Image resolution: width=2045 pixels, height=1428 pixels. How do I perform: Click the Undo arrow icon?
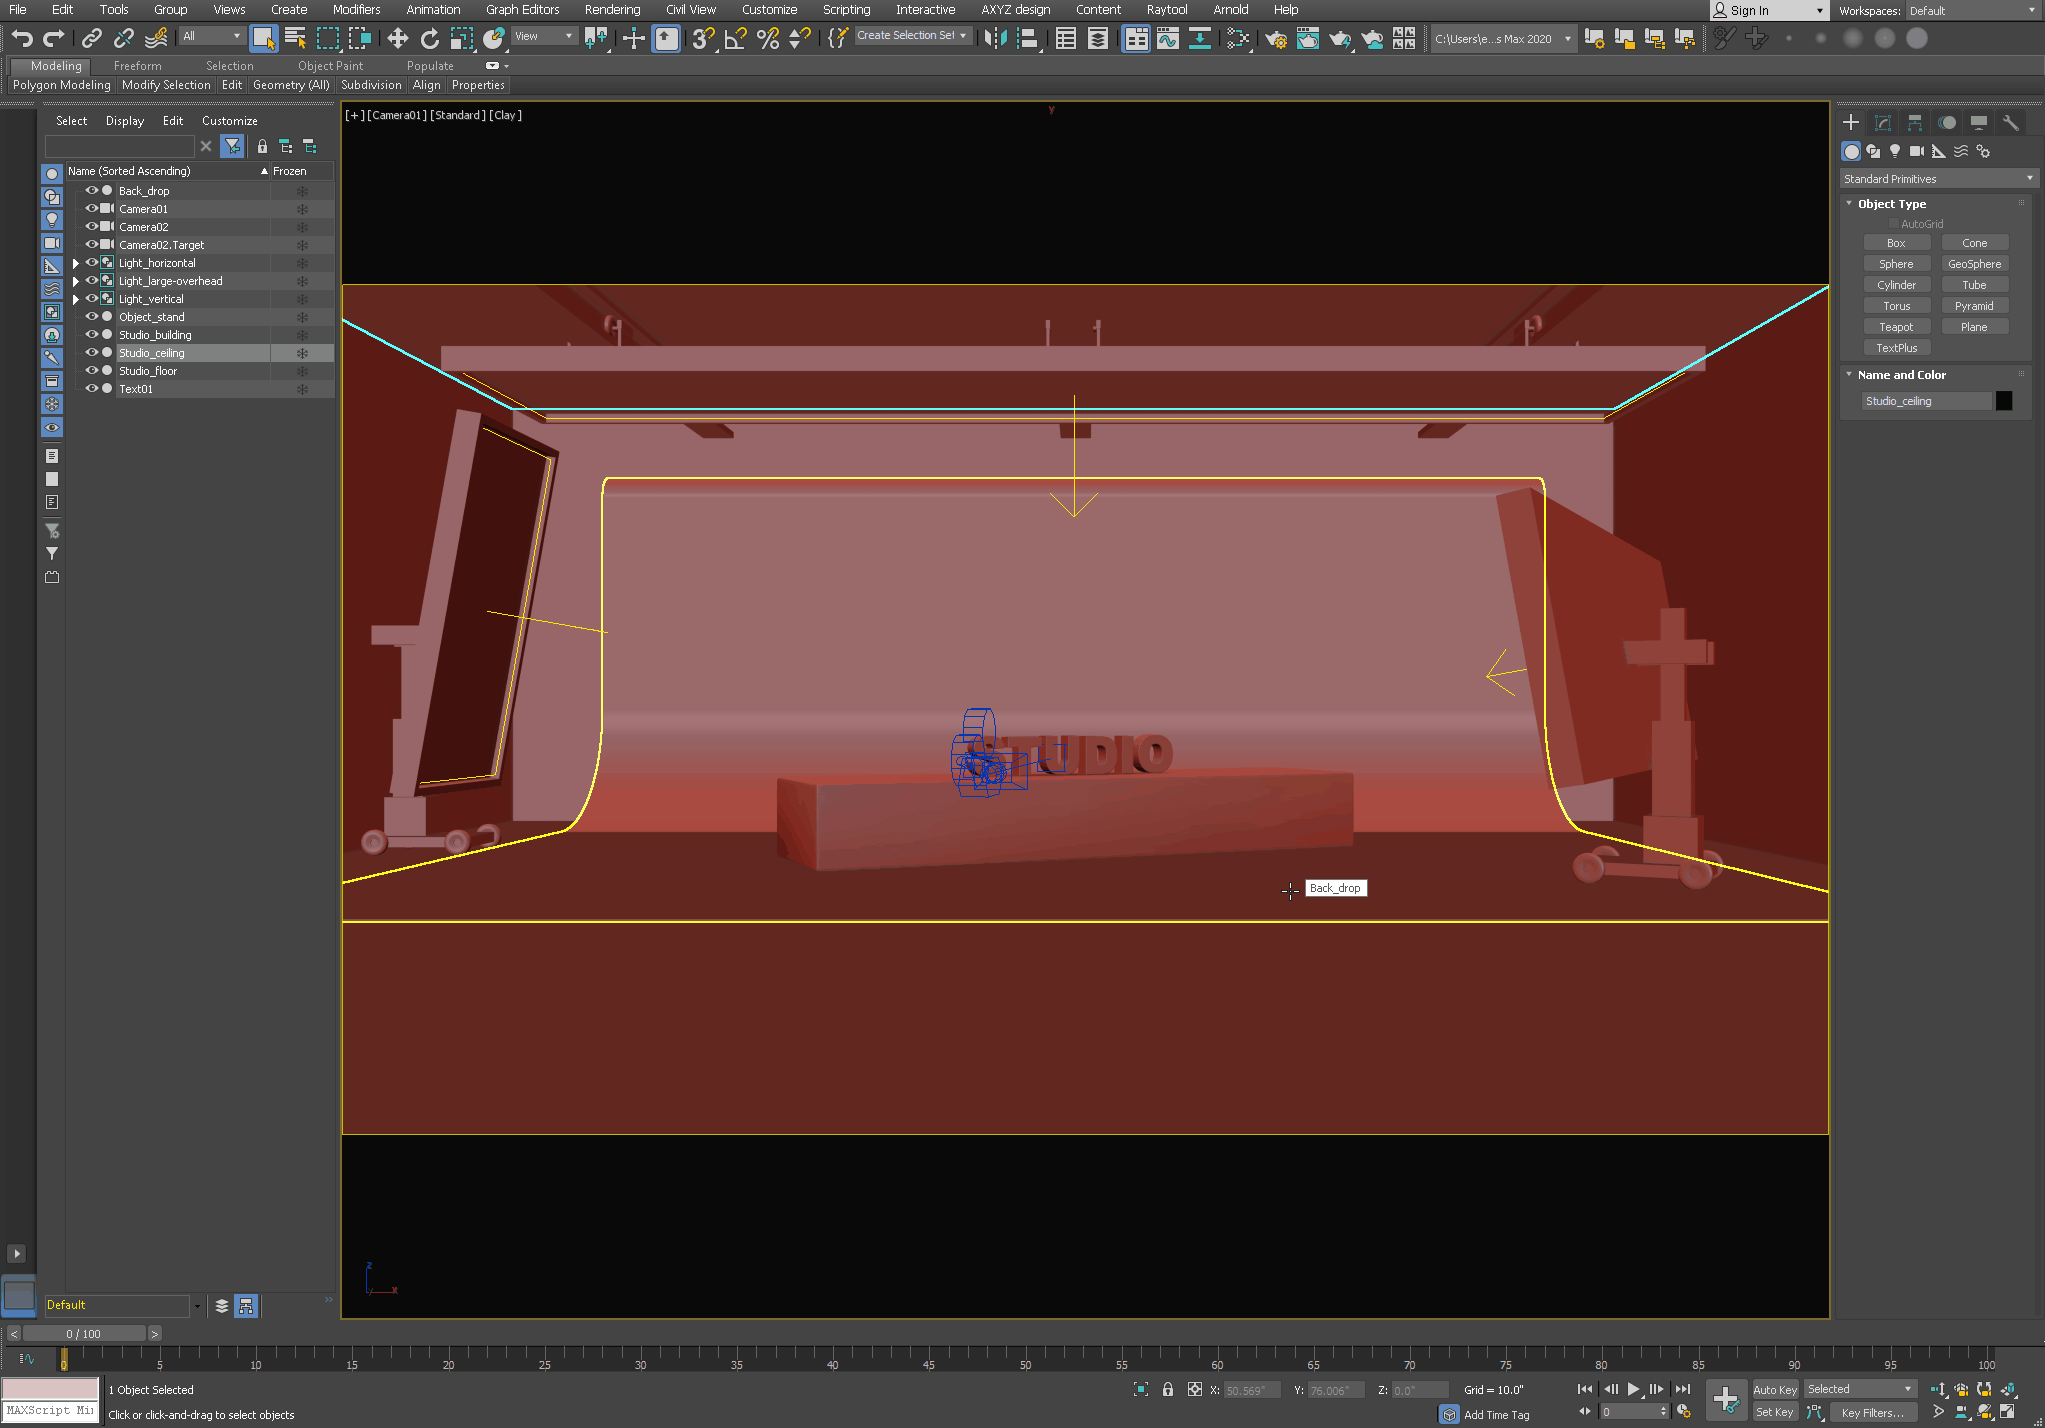click(22, 38)
